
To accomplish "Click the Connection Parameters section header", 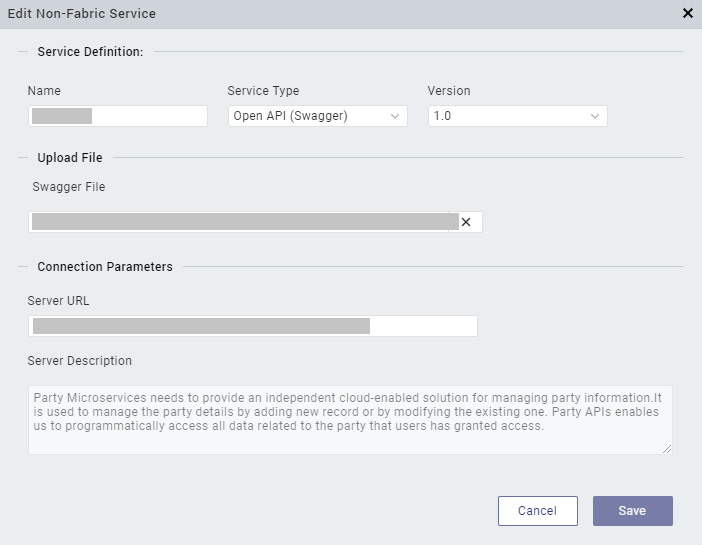I will [x=105, y=267].
